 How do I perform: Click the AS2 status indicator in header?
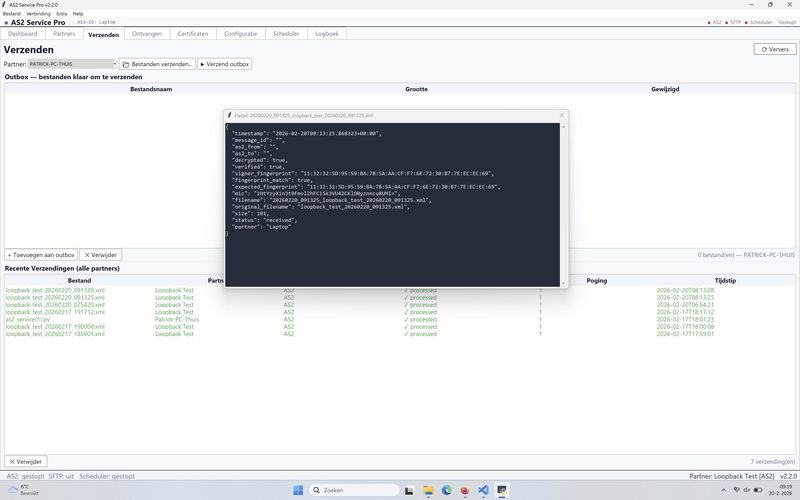714,22
